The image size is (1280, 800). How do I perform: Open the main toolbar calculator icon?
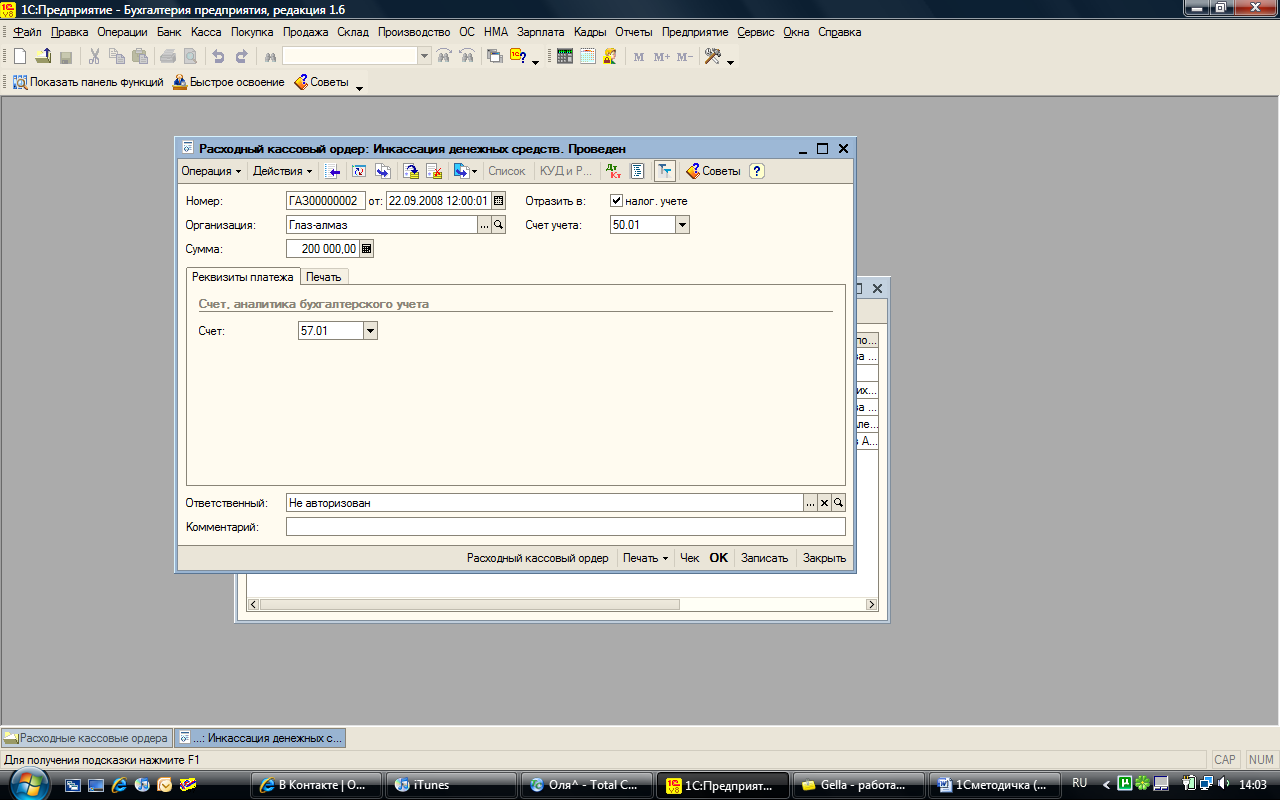point(565,57)
